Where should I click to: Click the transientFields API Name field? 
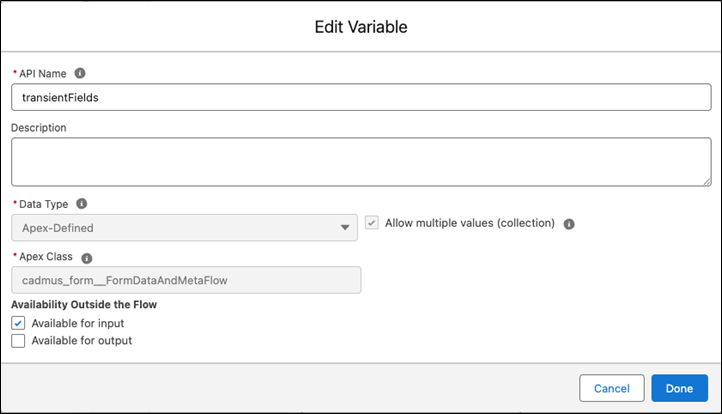(x=360, y=97)
